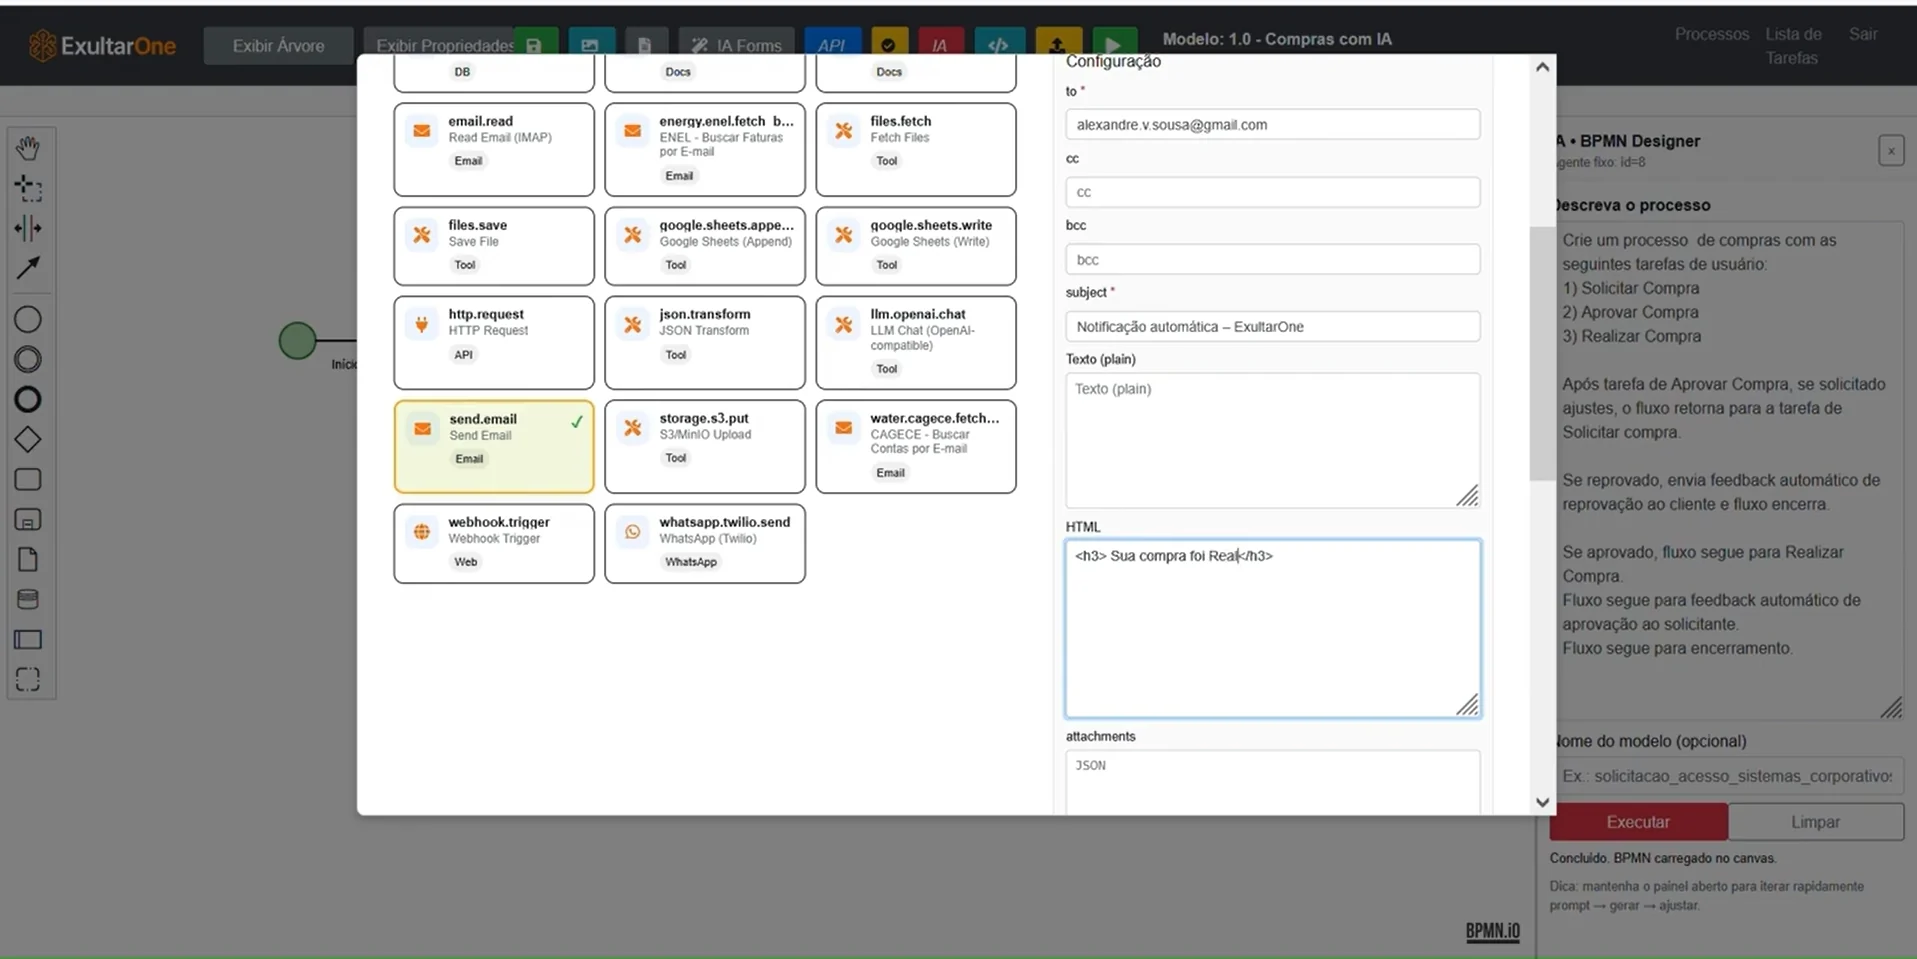
Task: Create an expanded subprocess from the palette
Action: pyautogui.click(x=28, y=519)
